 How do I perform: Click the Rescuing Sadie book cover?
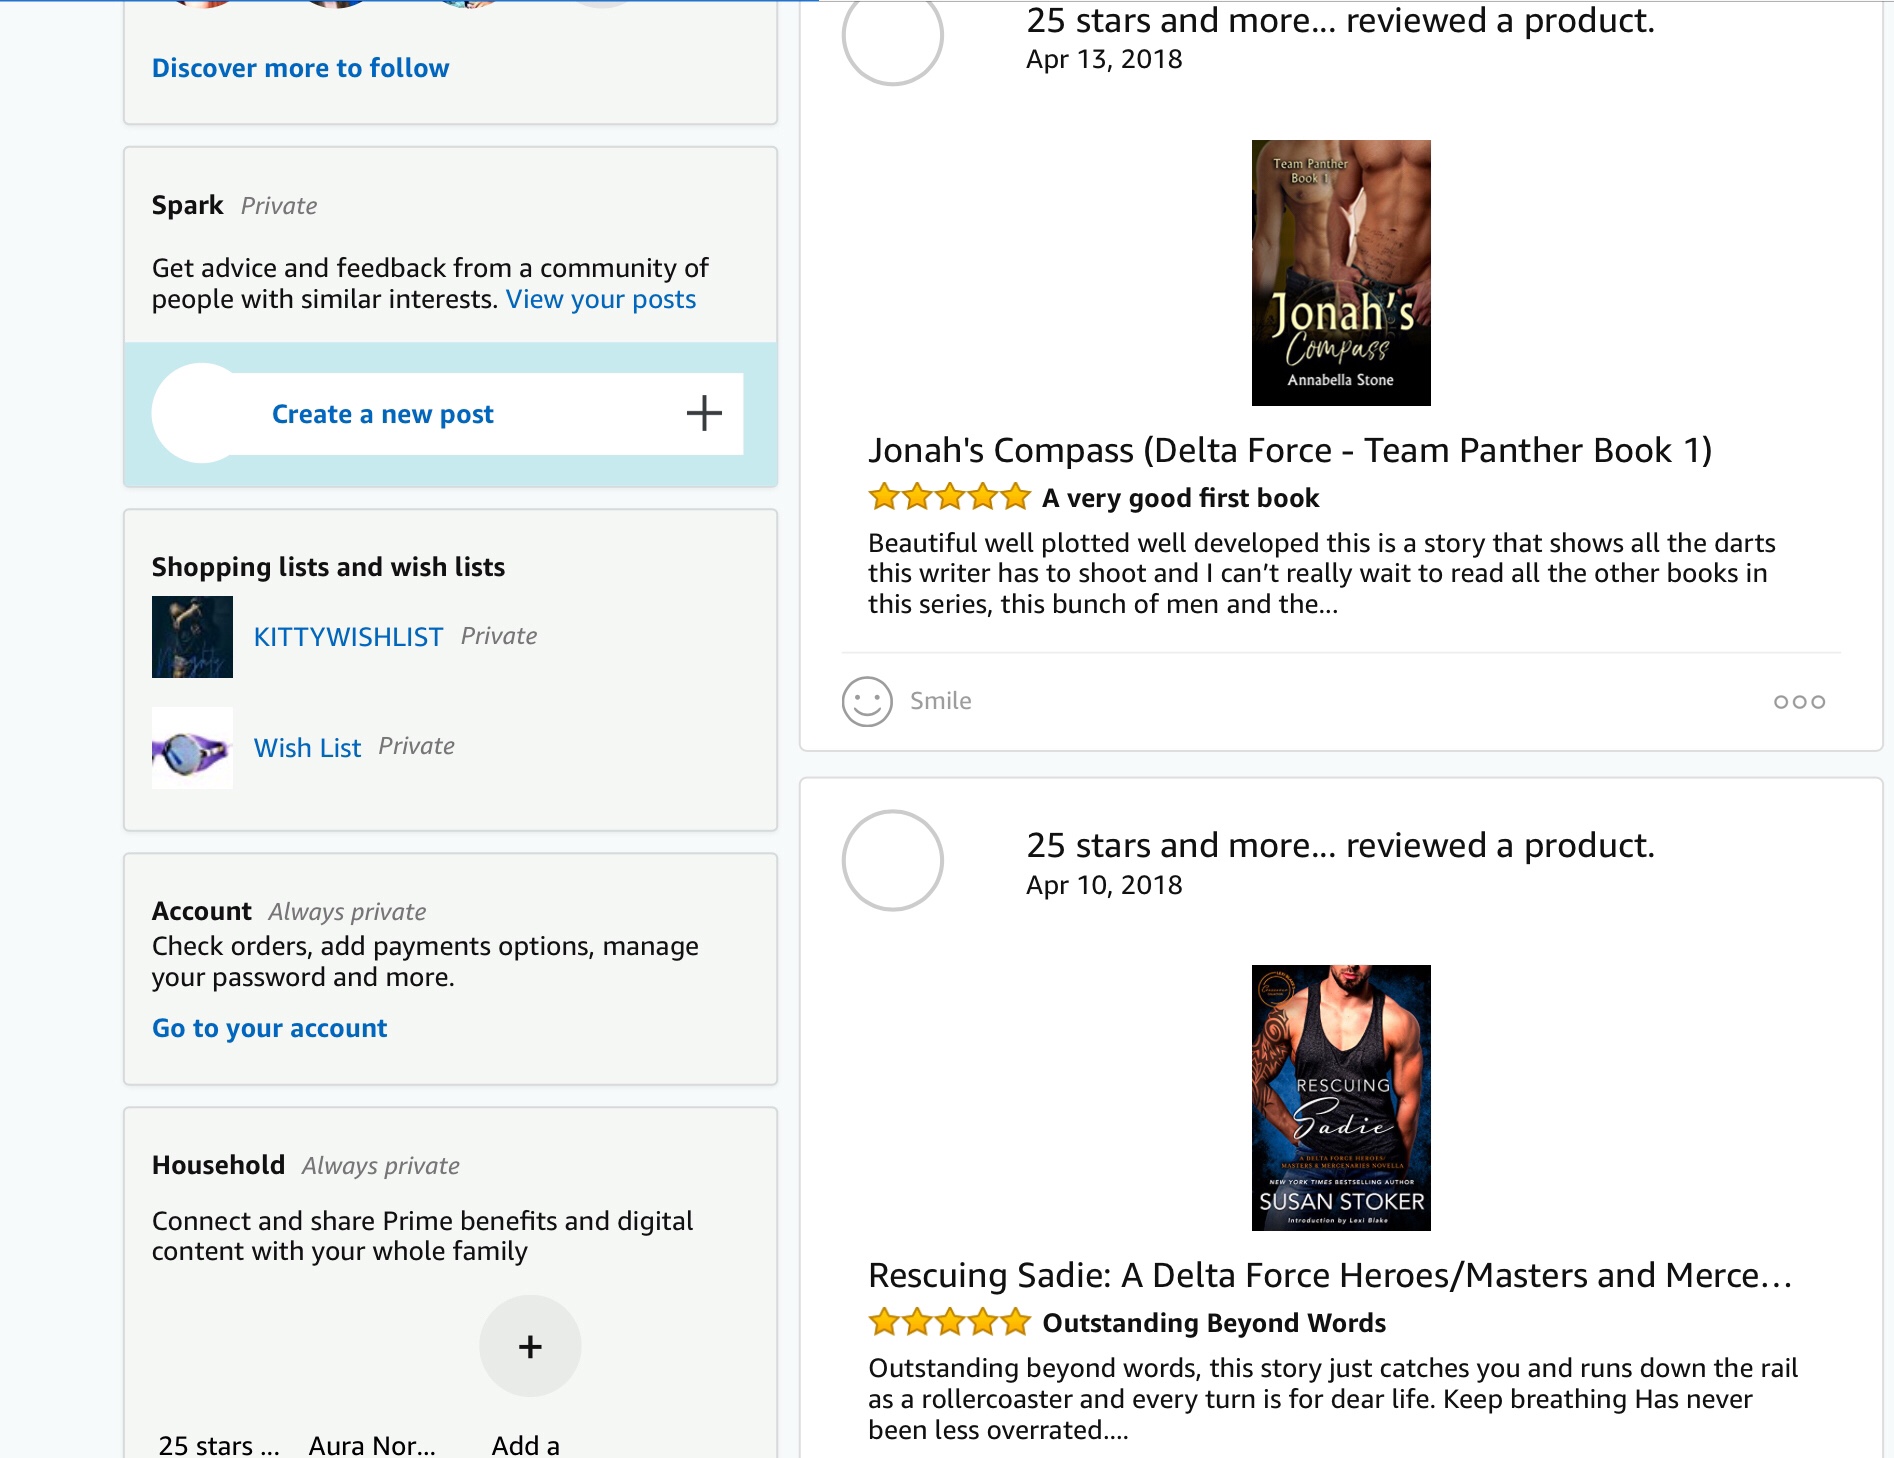[1340, 1098]
